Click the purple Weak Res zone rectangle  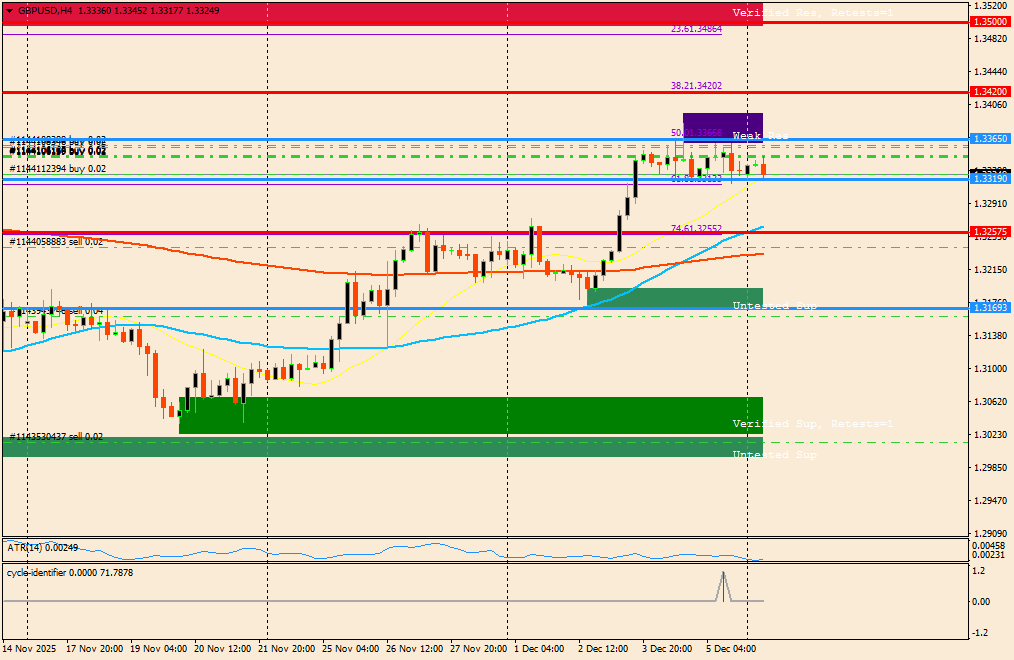tap(722, 126)
